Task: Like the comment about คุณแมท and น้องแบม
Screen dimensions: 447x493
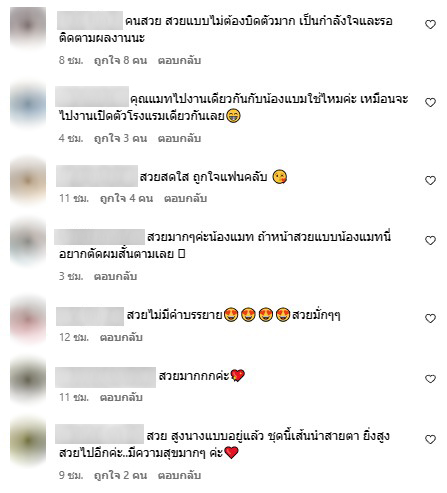Action: pos(430,102)
